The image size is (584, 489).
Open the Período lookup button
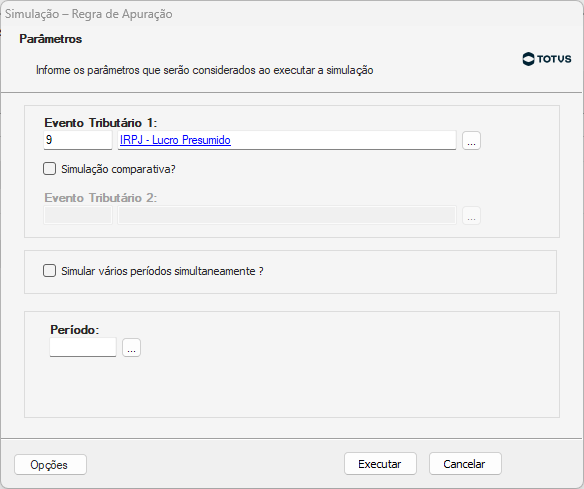(x=131, y=347)
